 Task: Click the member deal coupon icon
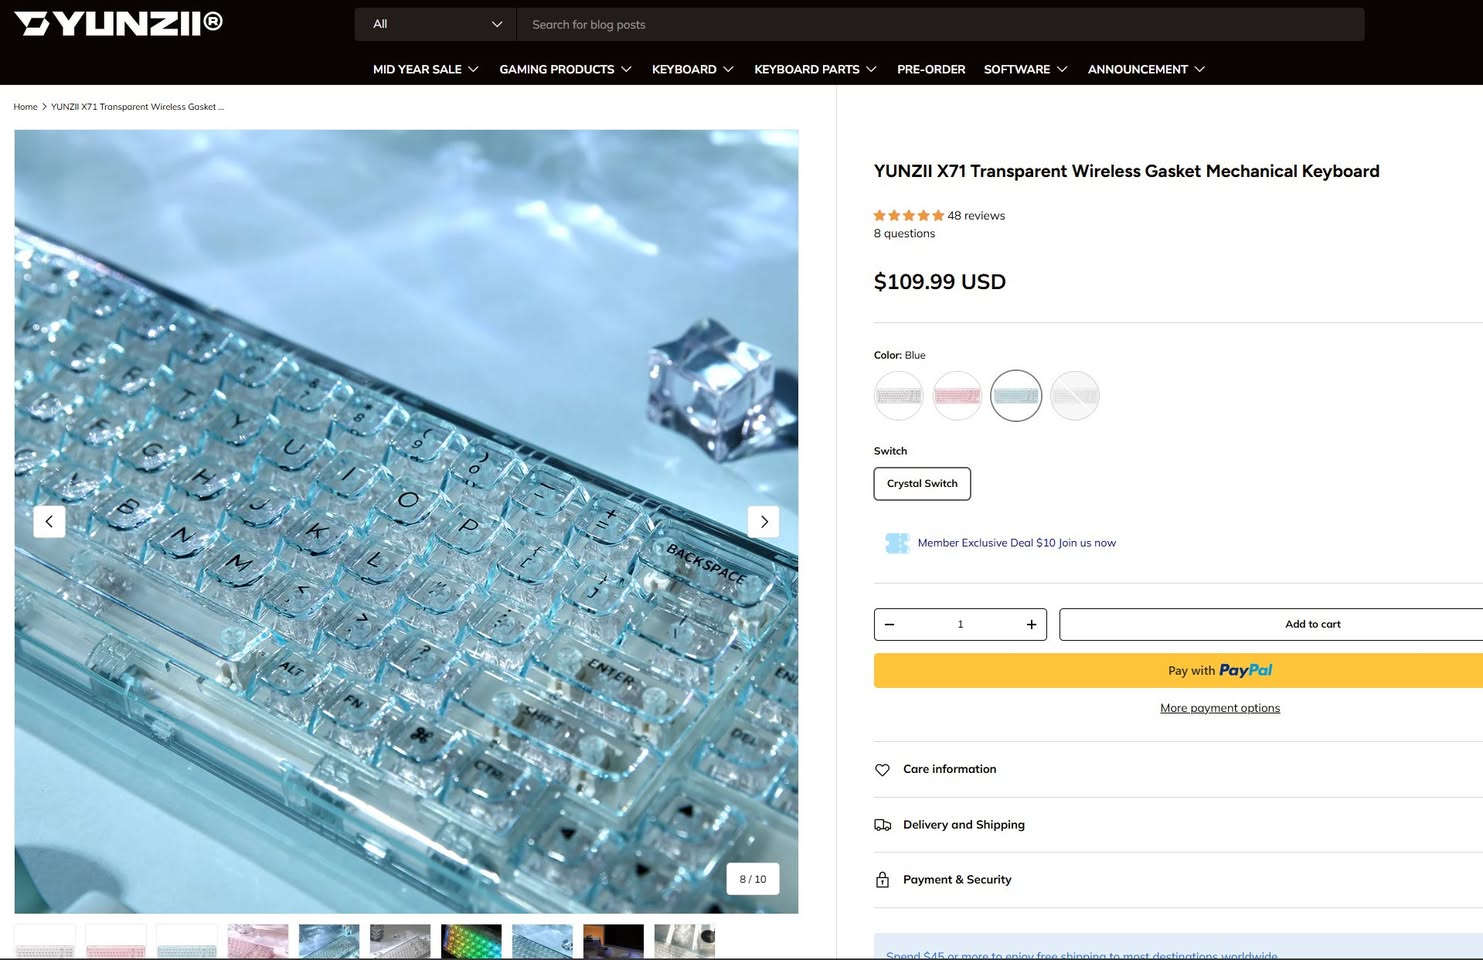[897, 543]
